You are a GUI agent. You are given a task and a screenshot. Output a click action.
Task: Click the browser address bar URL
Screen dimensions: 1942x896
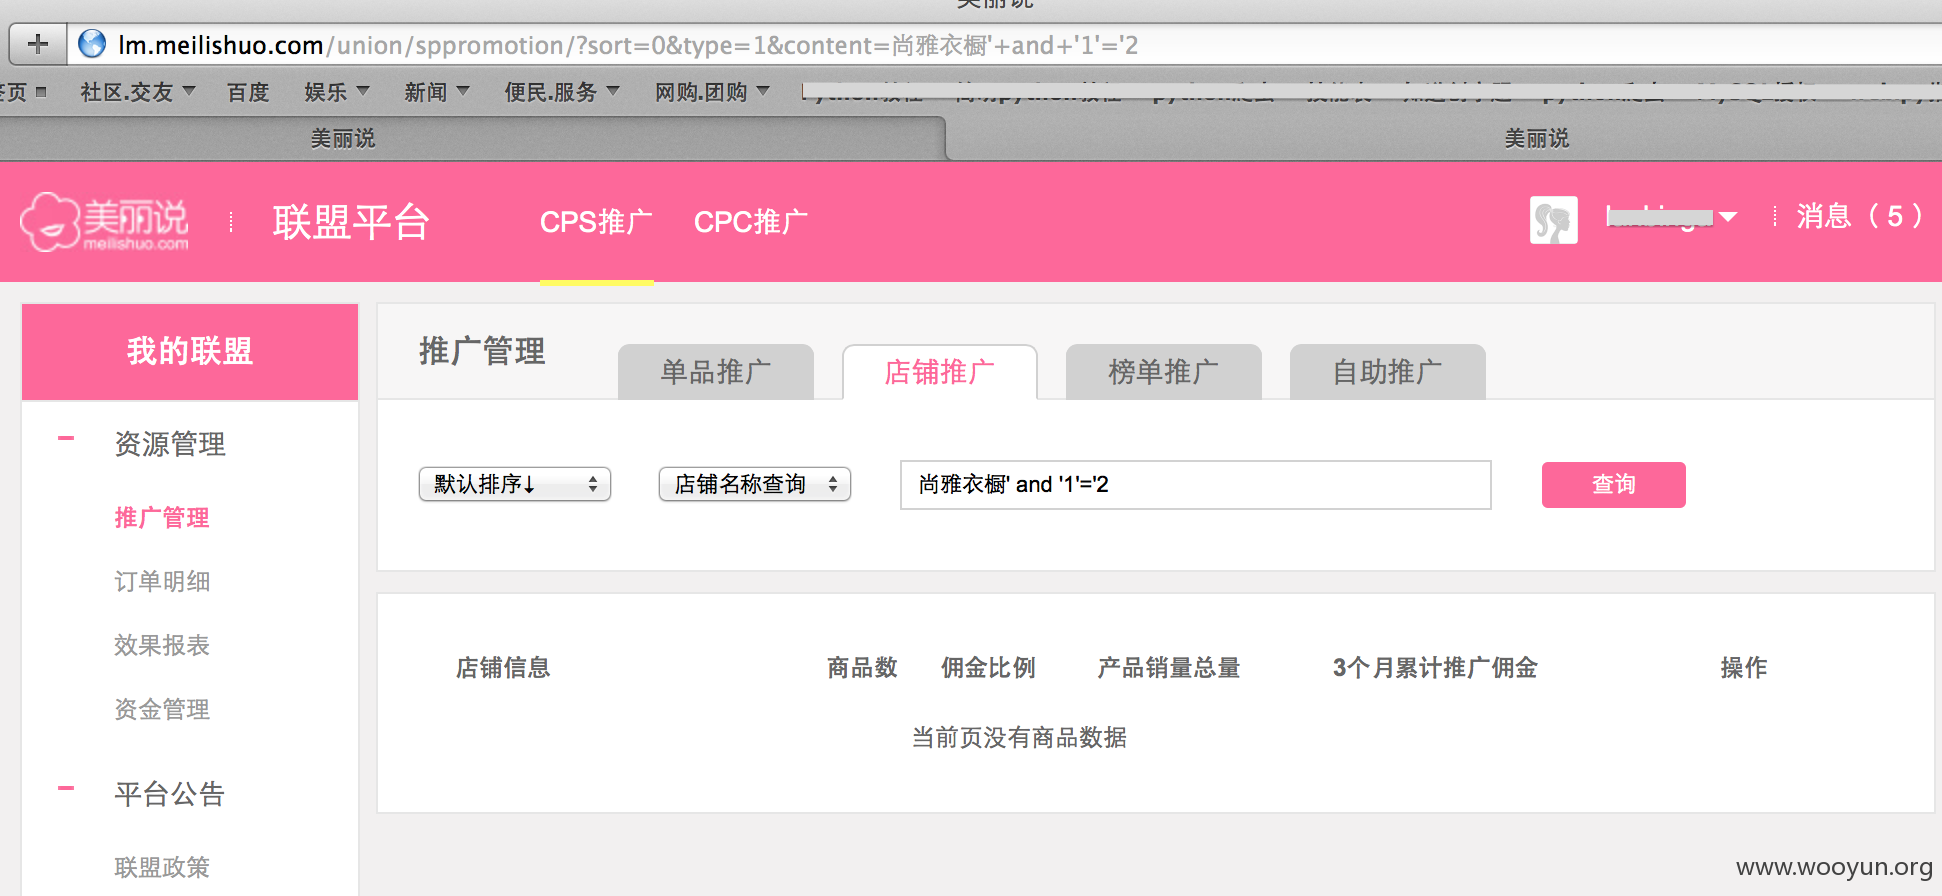click(x=628, y=45)
